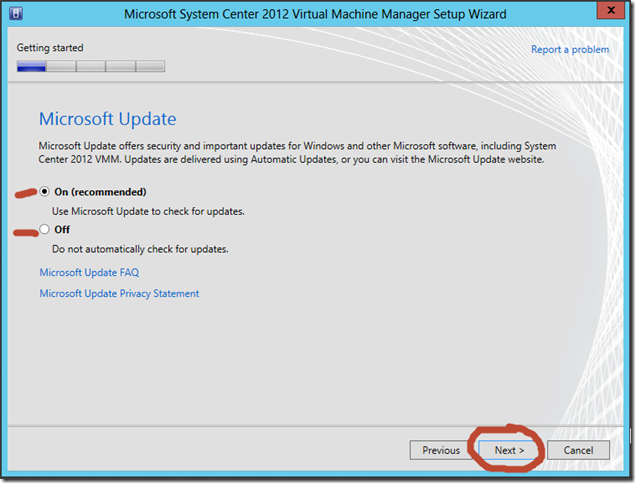Open the Microsoft Update FAQ link
The width and height of the screenshot is (635, 483).
coord(89,272)
